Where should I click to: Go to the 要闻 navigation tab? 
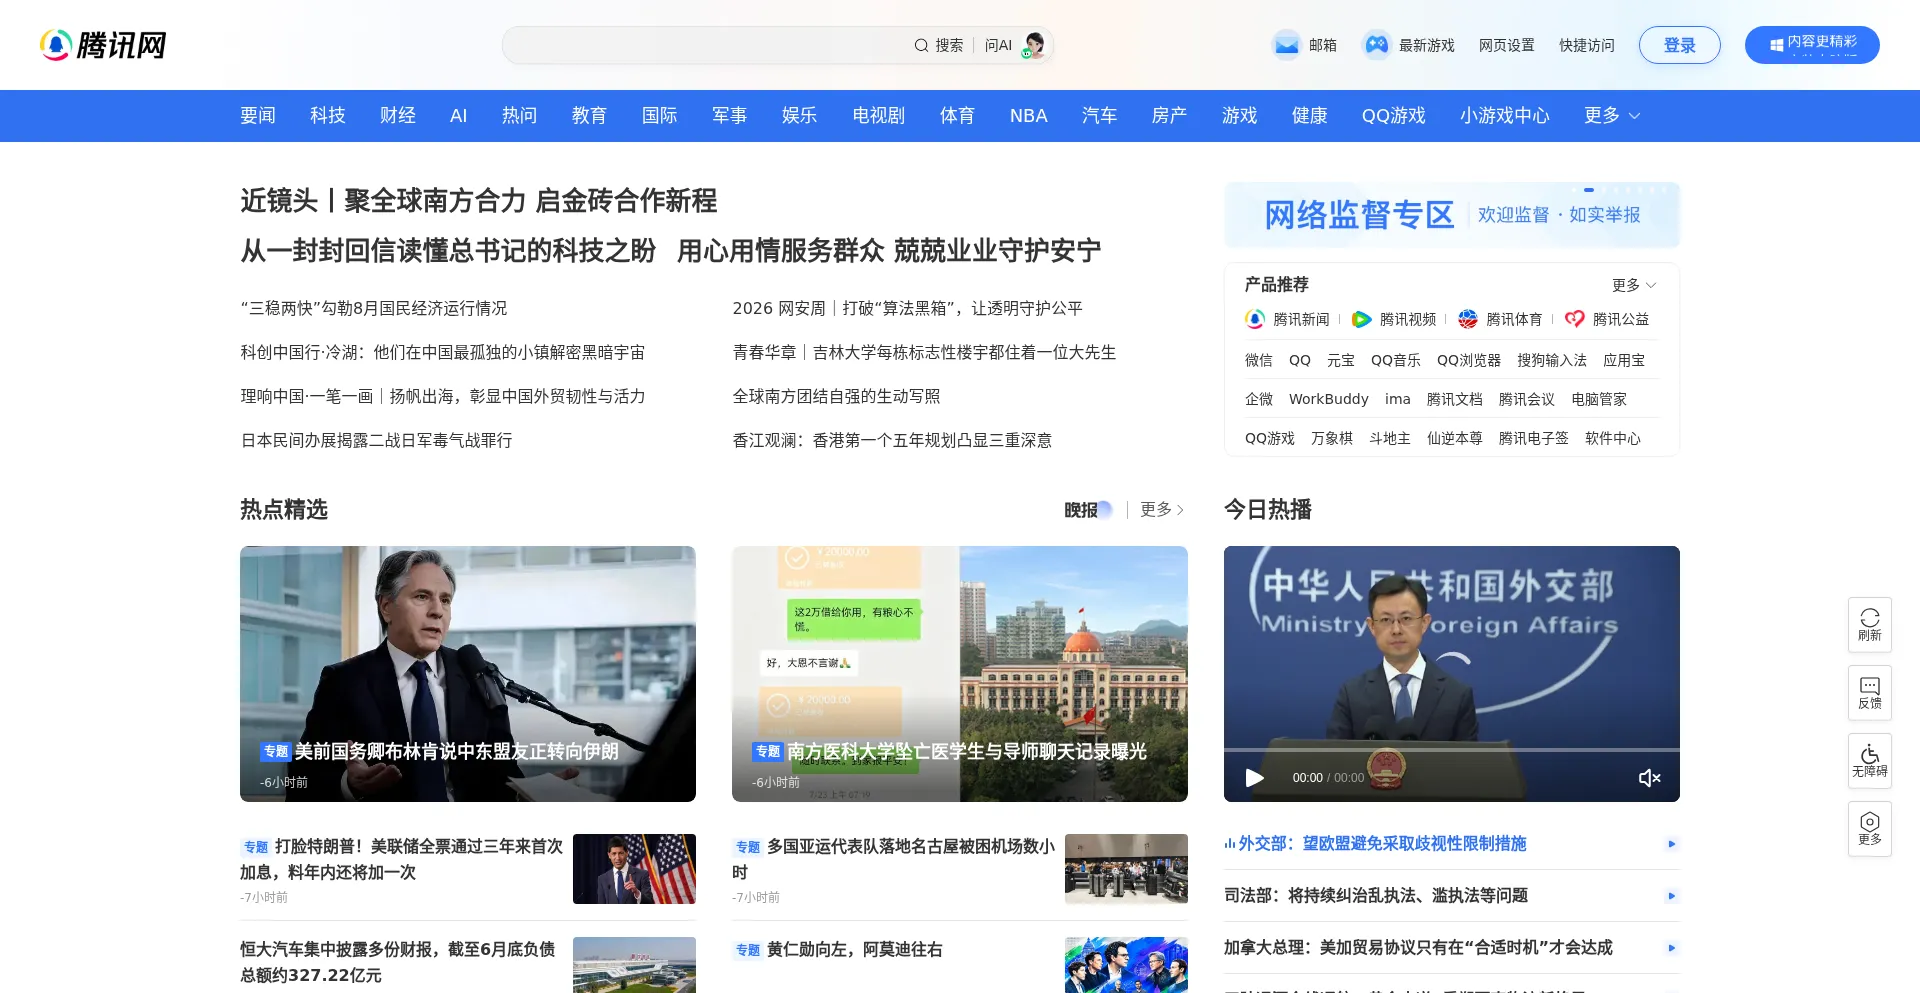258,116
